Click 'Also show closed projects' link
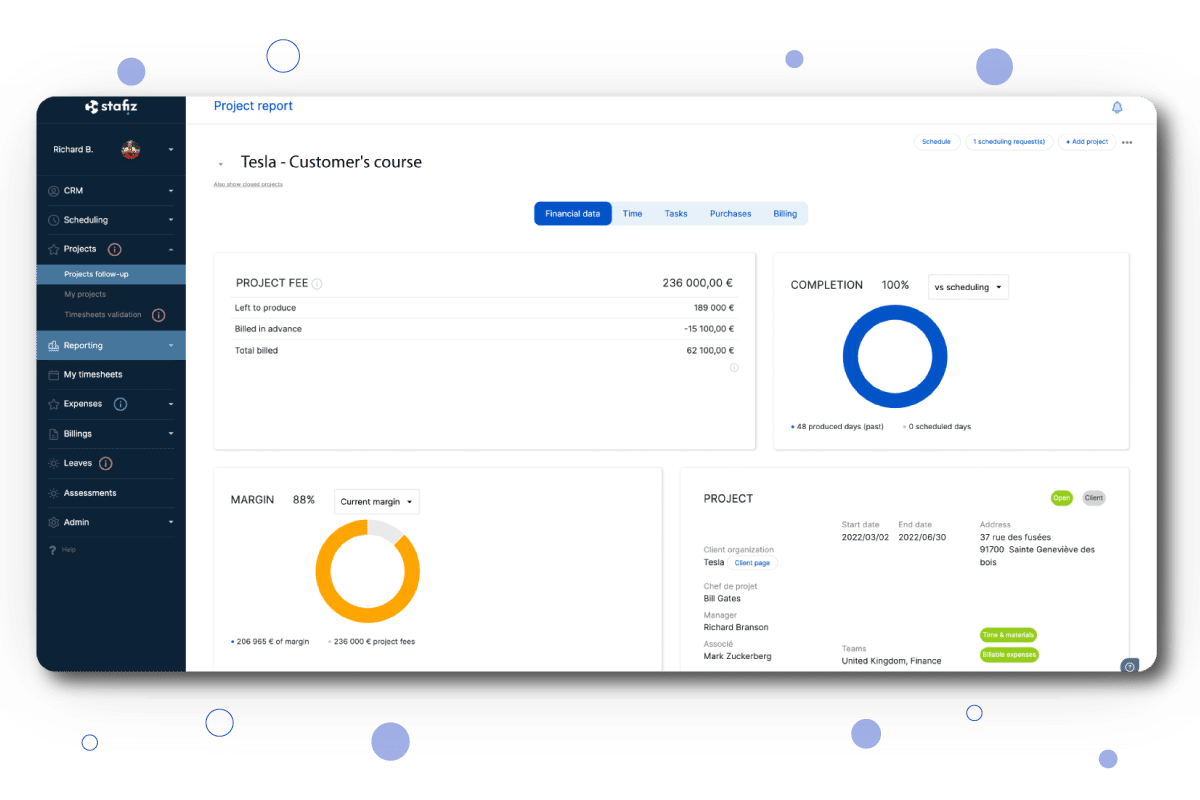Image resolution: width=1200 pixels, height=800 pixels. pyautogui.click(x=248, y=185)
